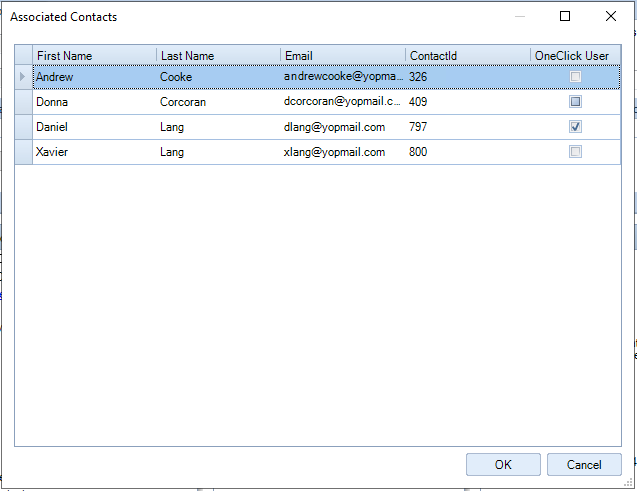Toggle OneClick User checkbox for Donna Corcoran
Screen dimensions: 637x491
pos(575,102)
